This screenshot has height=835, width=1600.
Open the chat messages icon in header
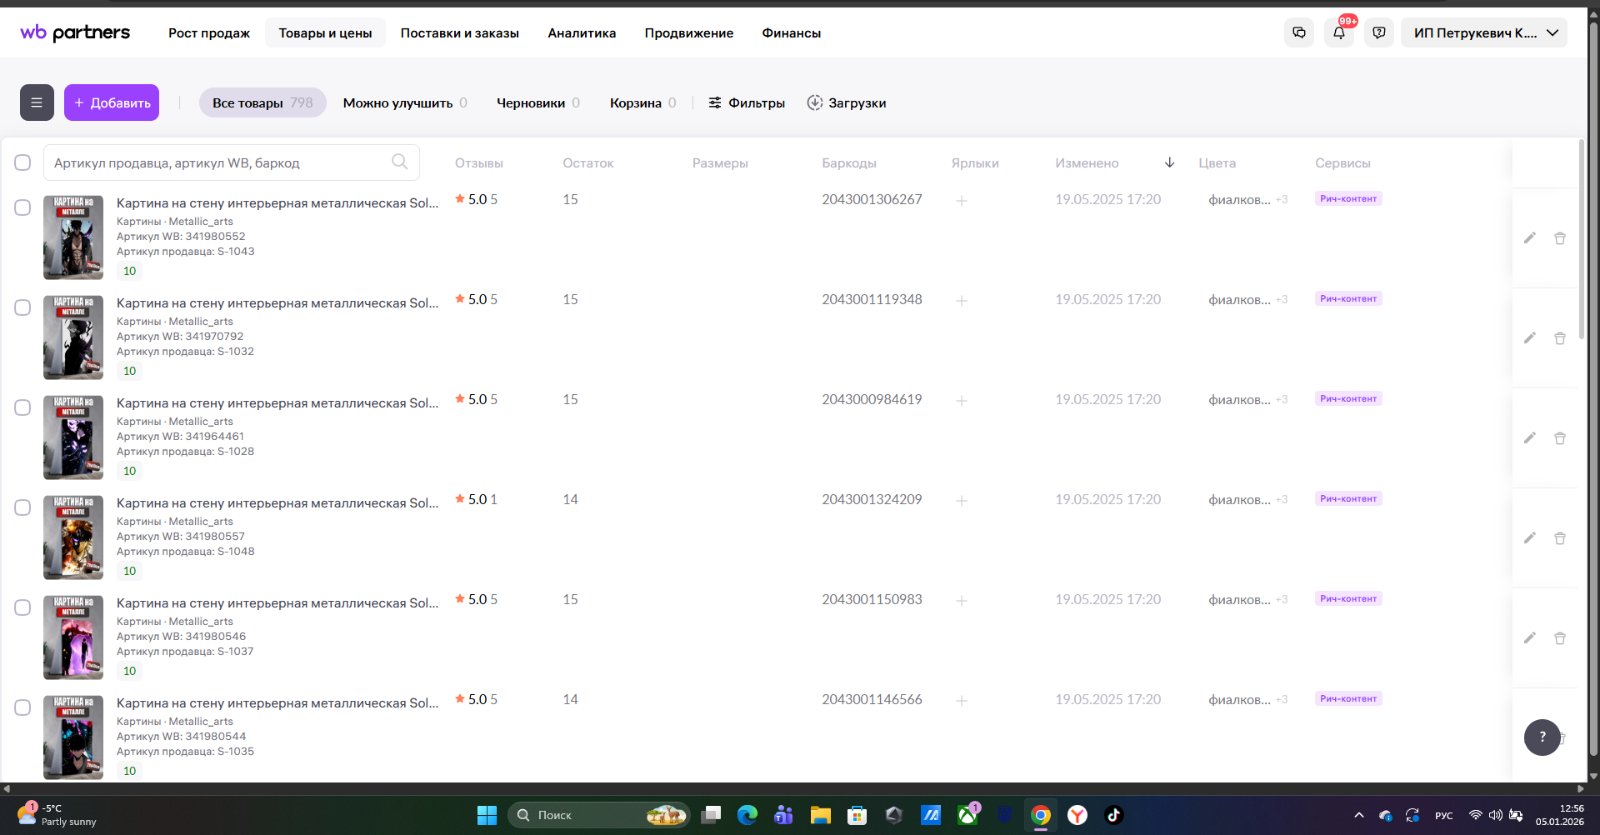coord(1299,33)
